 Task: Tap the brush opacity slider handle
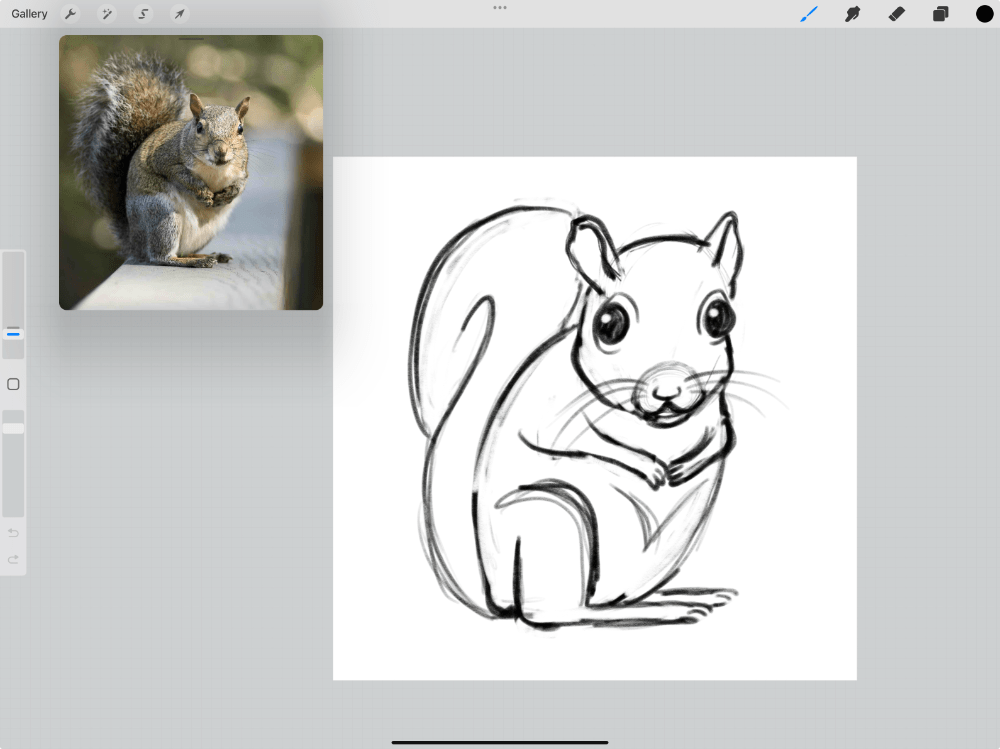click(13, 428)
